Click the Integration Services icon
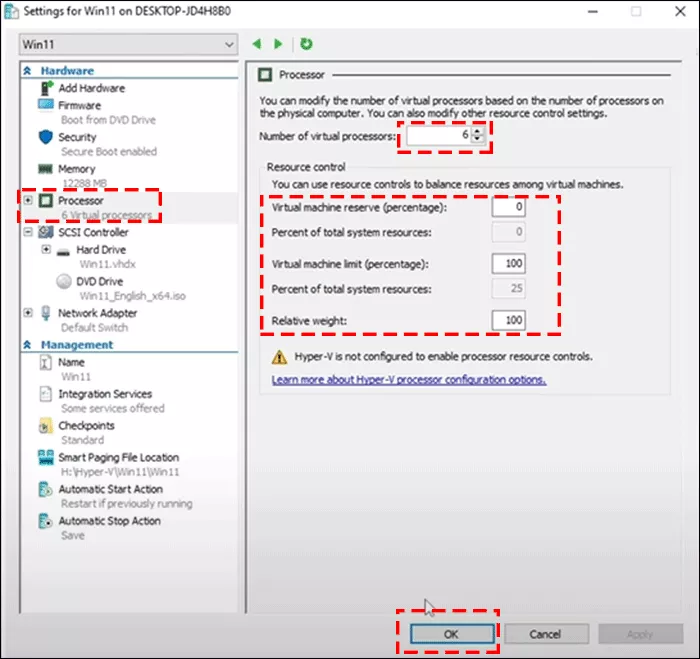This screenshot has height=659, width=700. pyautogui.click(x=46, y=394)
